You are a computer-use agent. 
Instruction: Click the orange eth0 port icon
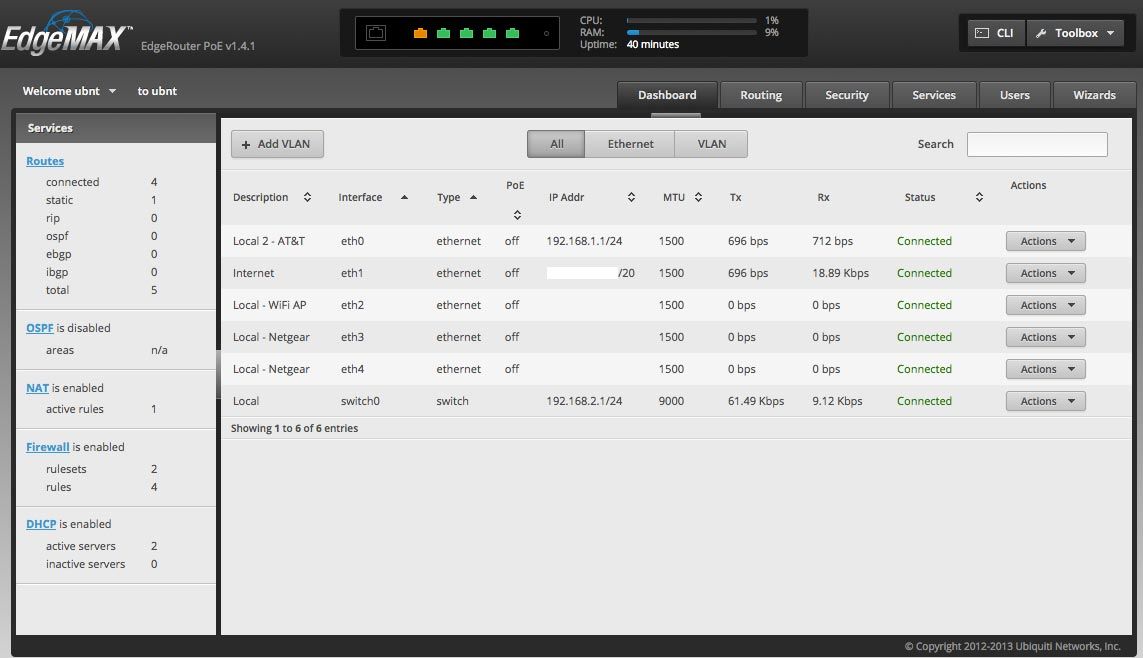[420, 33]
